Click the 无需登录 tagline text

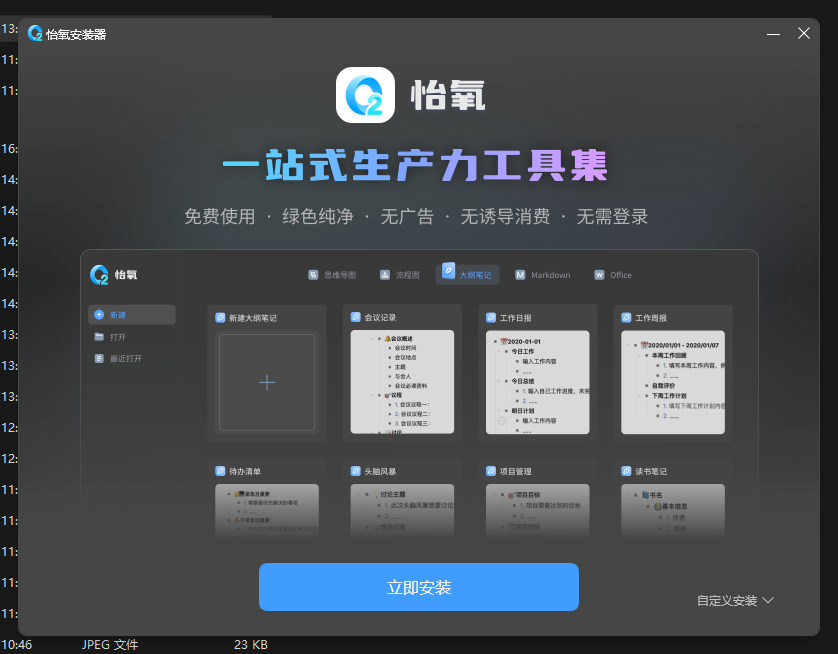(612, 216)
